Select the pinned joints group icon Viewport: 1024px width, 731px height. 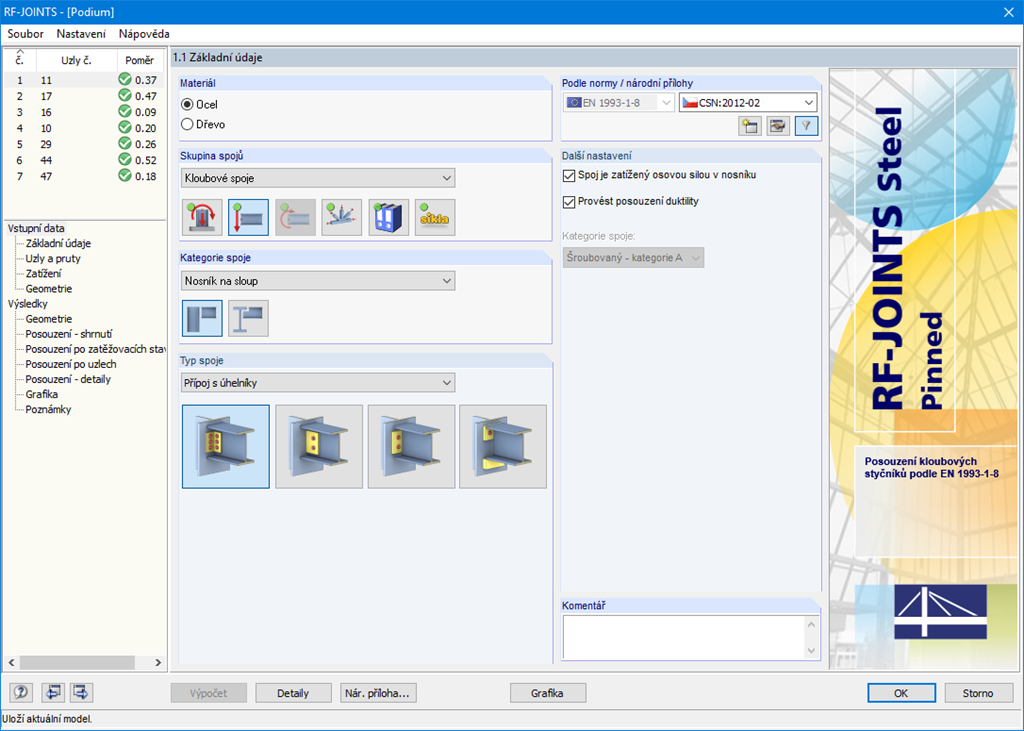click(x=248, y=218)
